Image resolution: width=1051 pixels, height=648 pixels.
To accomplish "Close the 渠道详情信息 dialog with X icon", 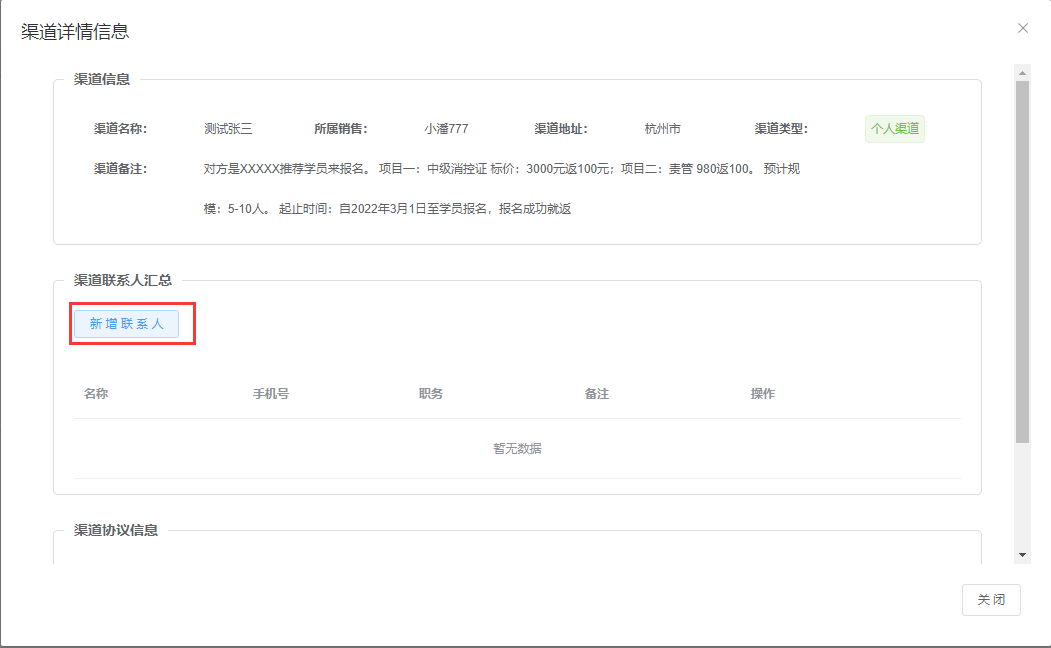I will [1022, 28].
